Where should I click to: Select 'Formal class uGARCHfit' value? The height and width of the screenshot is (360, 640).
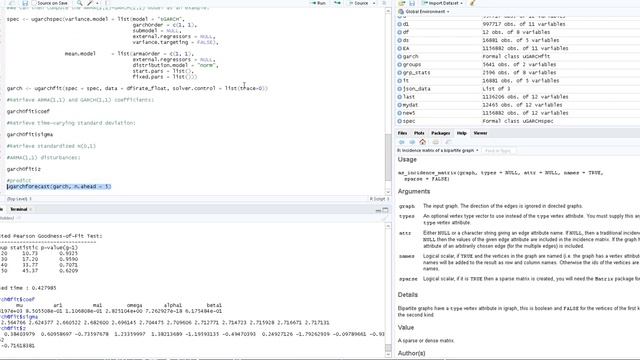tap(516, 56)
